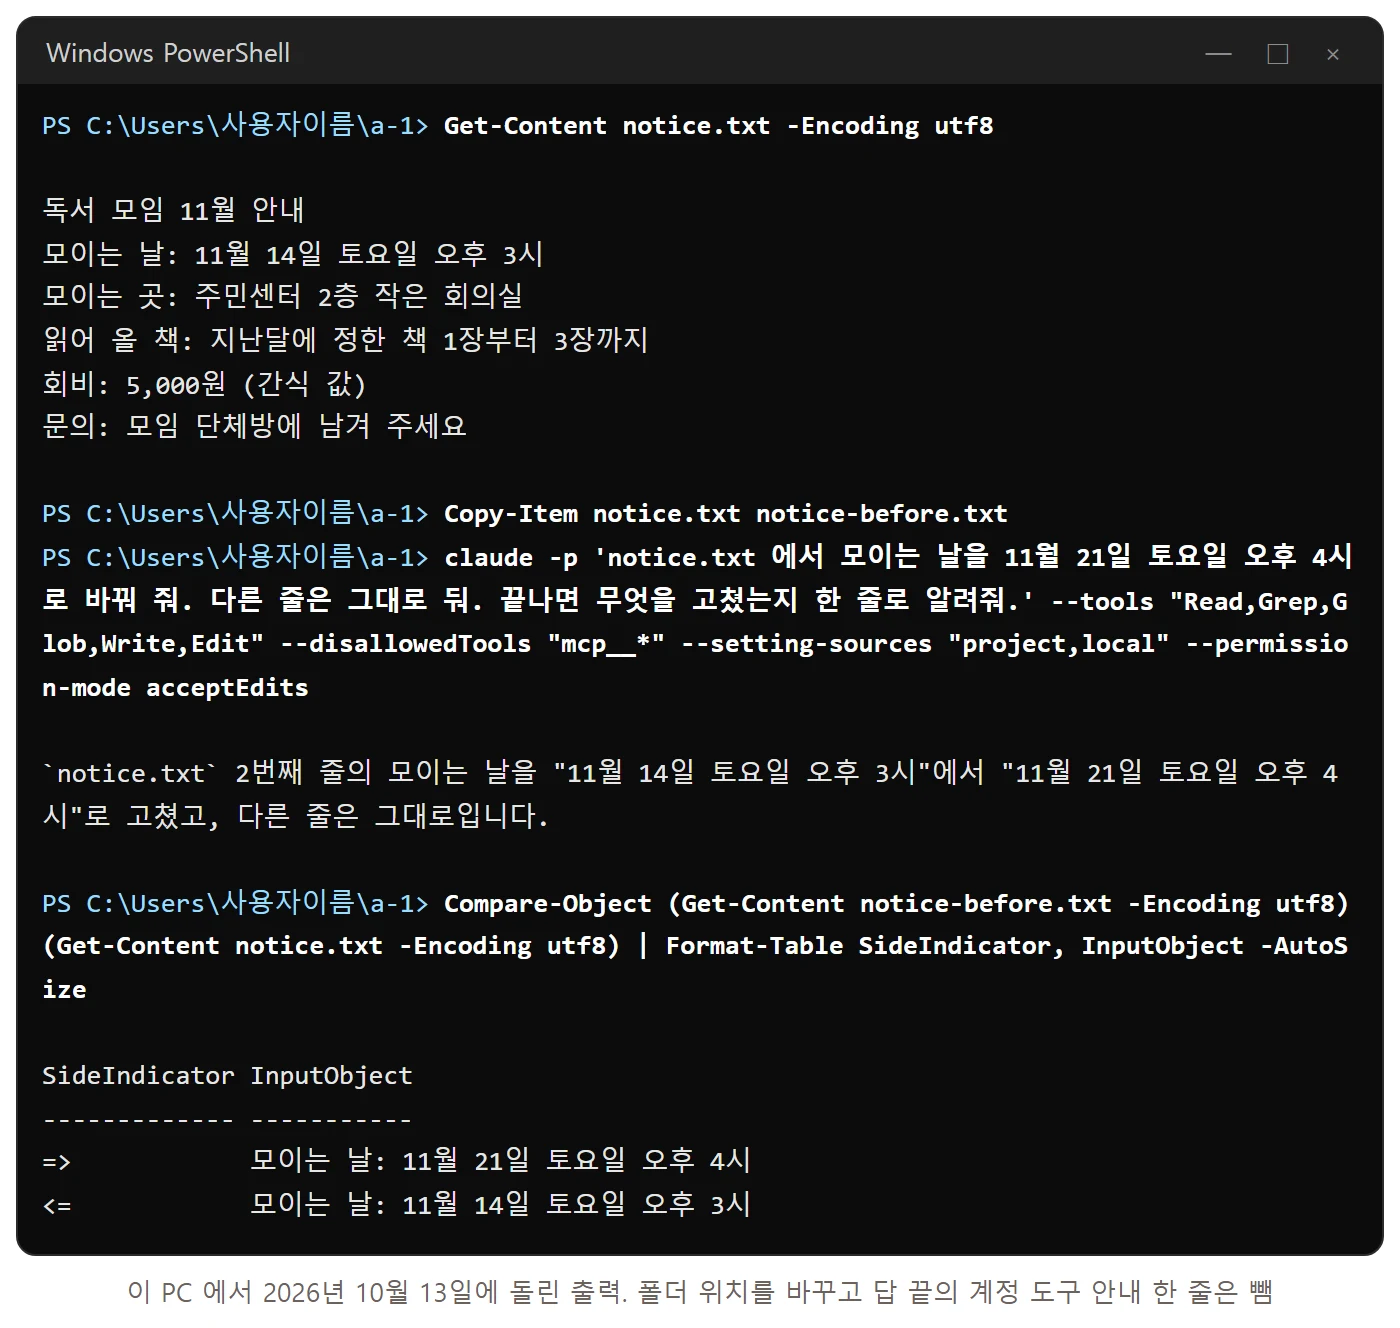Viewport: 1400px width, 1328px height.
Task: Close the Windows PowerShell window
Action: pyautogui.click(x=1333, y=54)
